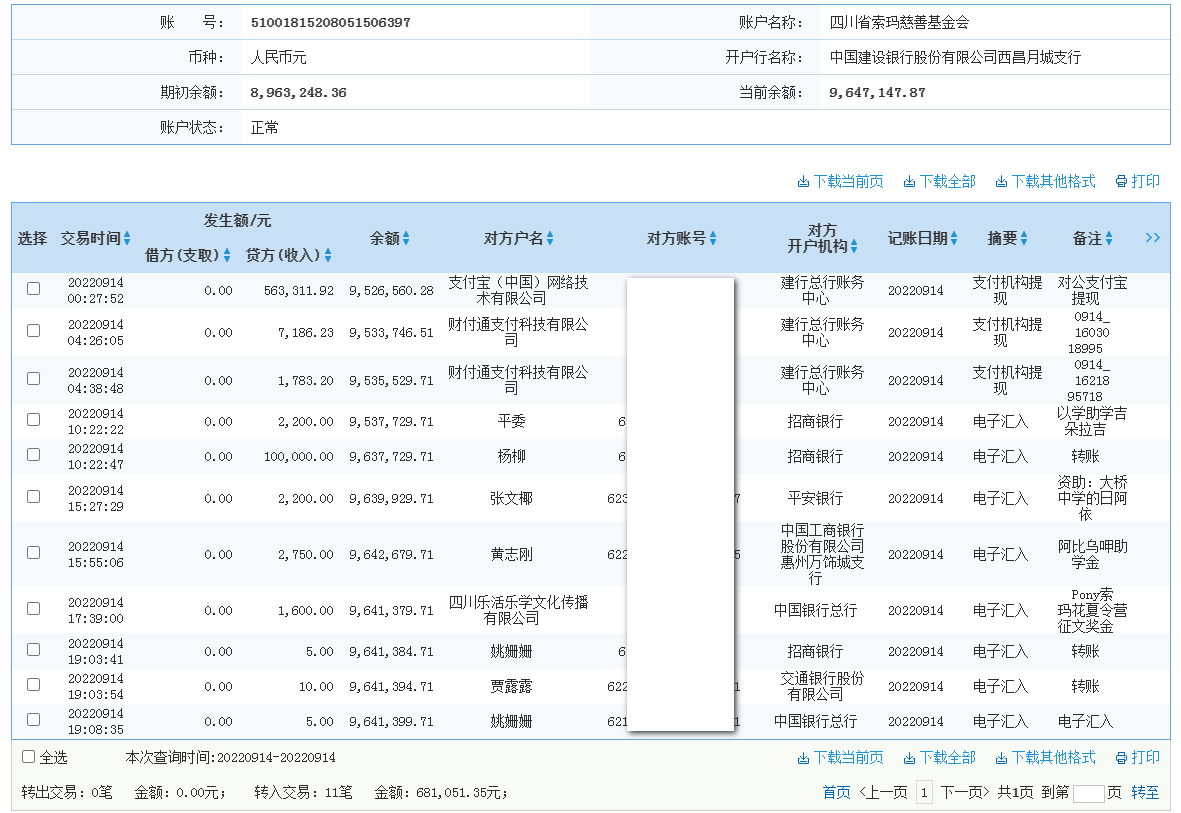Image resolution: width=1181 pixels, height=813 pixels.
Task: Select the 19:08:35 姚姗姗 transaction checkbox
Action: click(33, 720)
